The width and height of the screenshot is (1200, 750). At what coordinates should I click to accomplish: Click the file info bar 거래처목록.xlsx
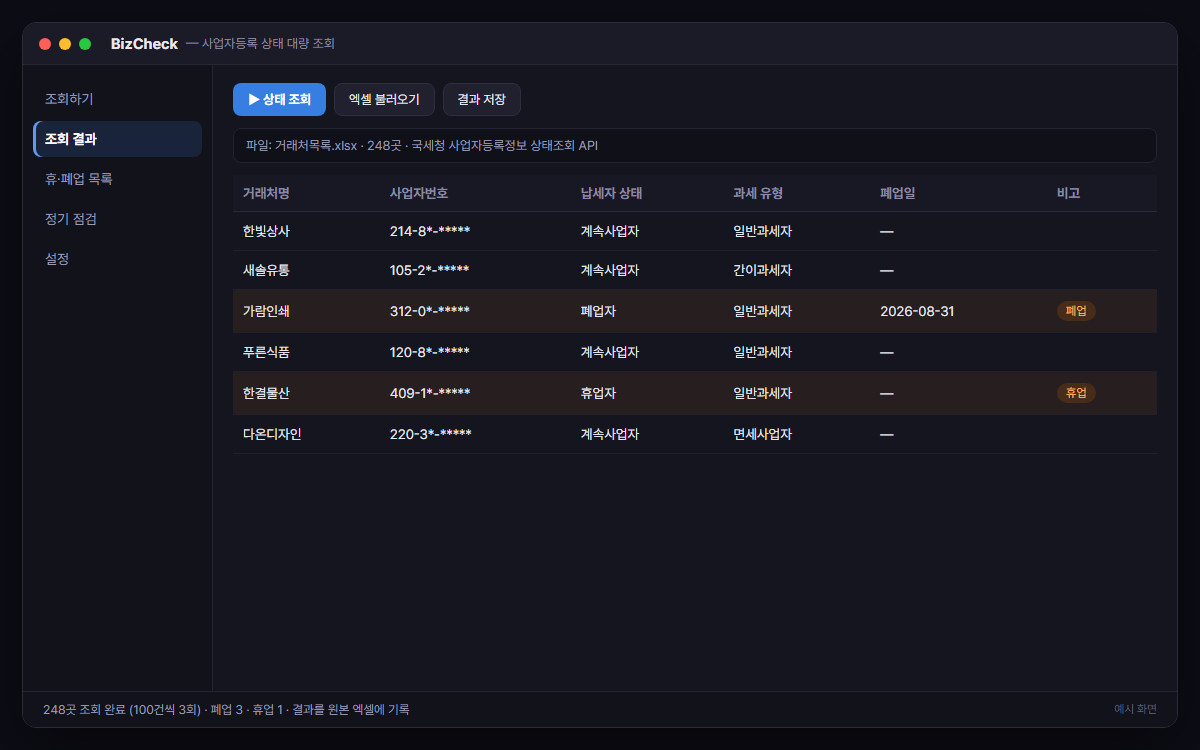click(694, 145)
